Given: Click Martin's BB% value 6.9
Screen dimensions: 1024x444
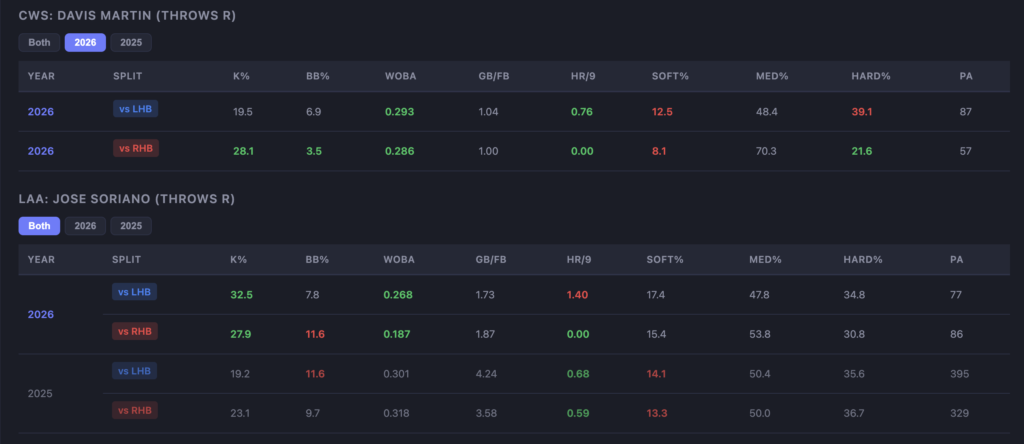Looking at the screenshot, I should [313, 112].
